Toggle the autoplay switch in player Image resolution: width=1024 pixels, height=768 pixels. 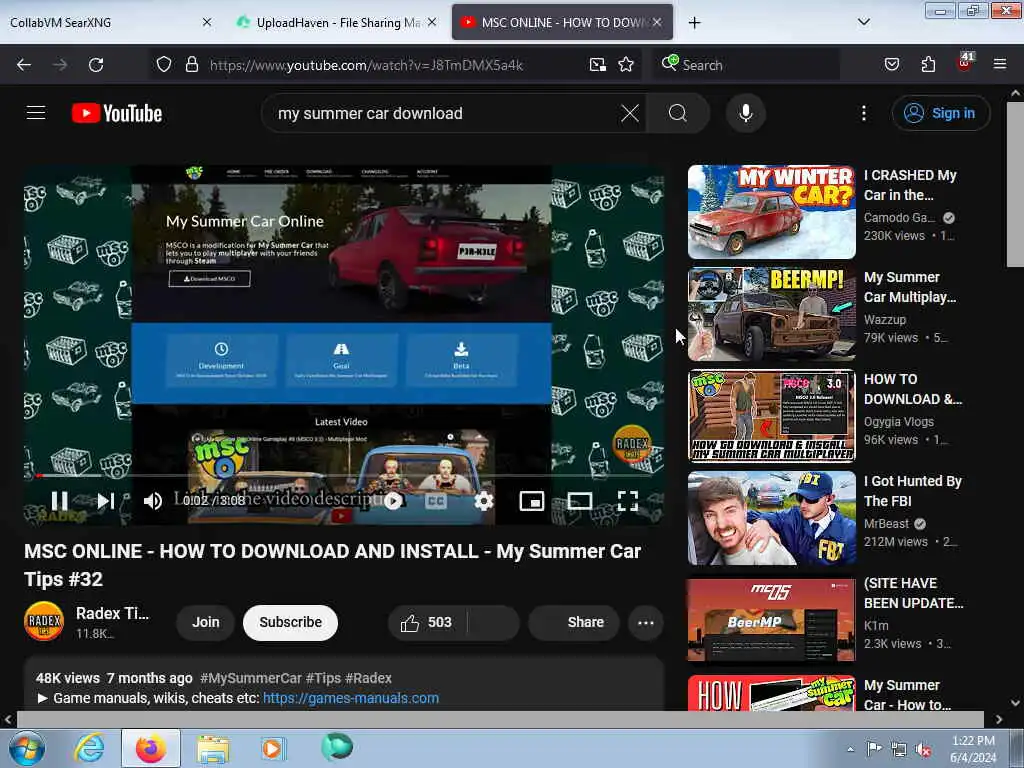coord(392,501)
